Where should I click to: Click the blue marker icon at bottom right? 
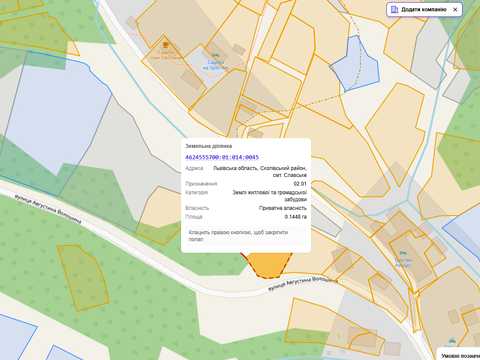(x=452, y=341)
